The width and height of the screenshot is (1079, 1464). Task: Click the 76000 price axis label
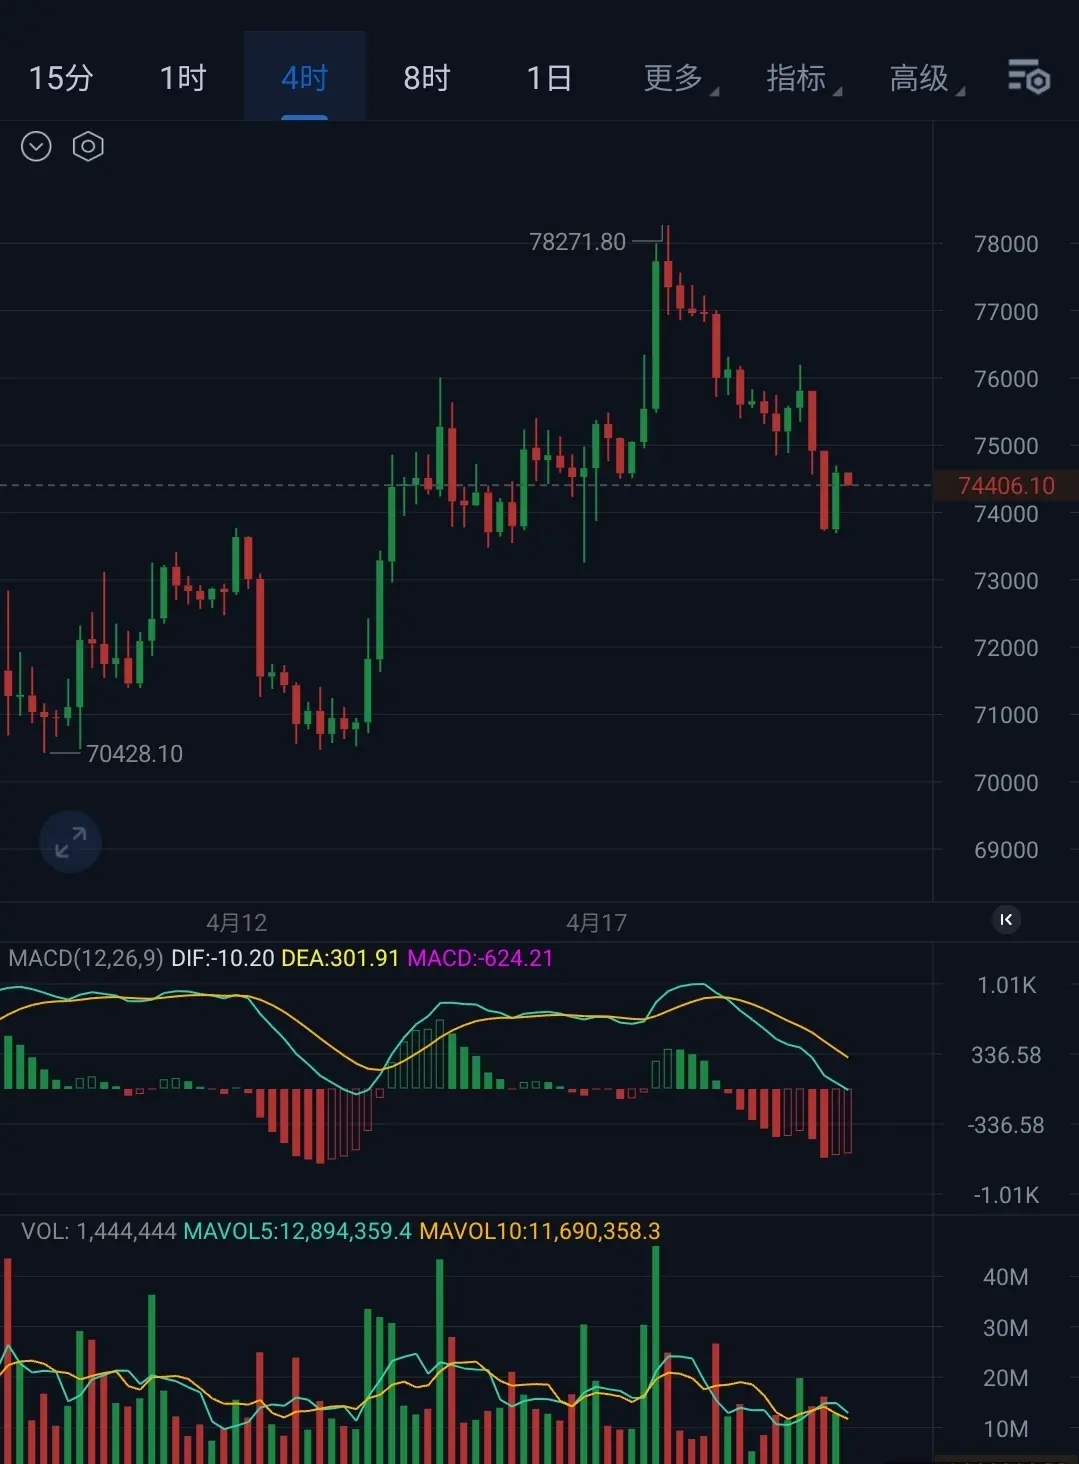(x=1006, y=379)
